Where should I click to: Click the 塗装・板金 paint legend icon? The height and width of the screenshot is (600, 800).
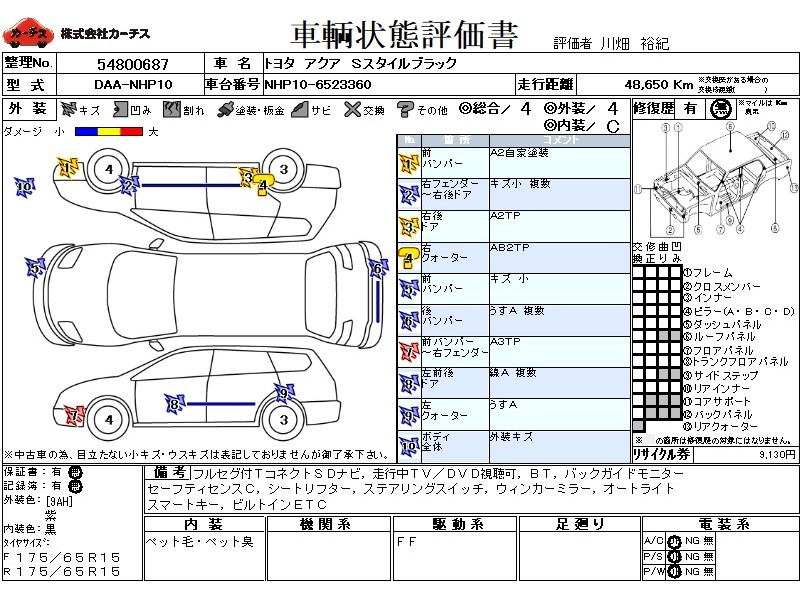pos(225,110)
